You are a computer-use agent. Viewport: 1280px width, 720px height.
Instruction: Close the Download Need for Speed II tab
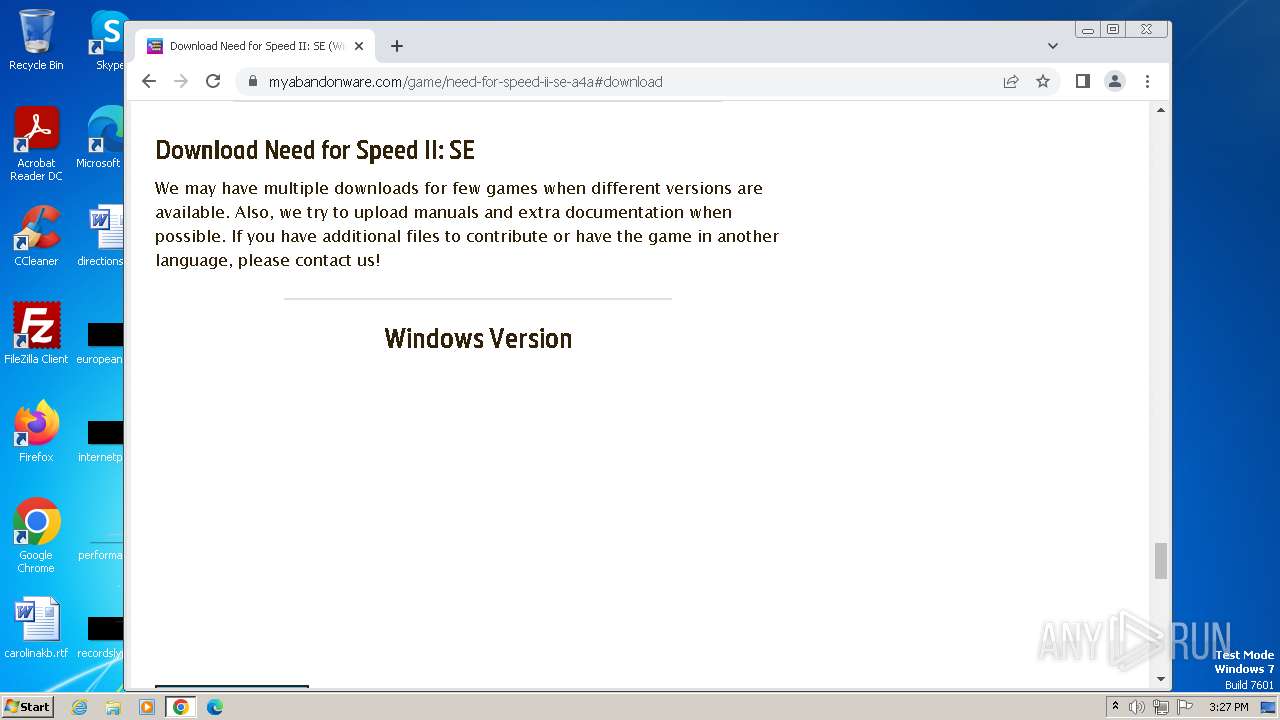pyautogui.click(x=359, y=46)
